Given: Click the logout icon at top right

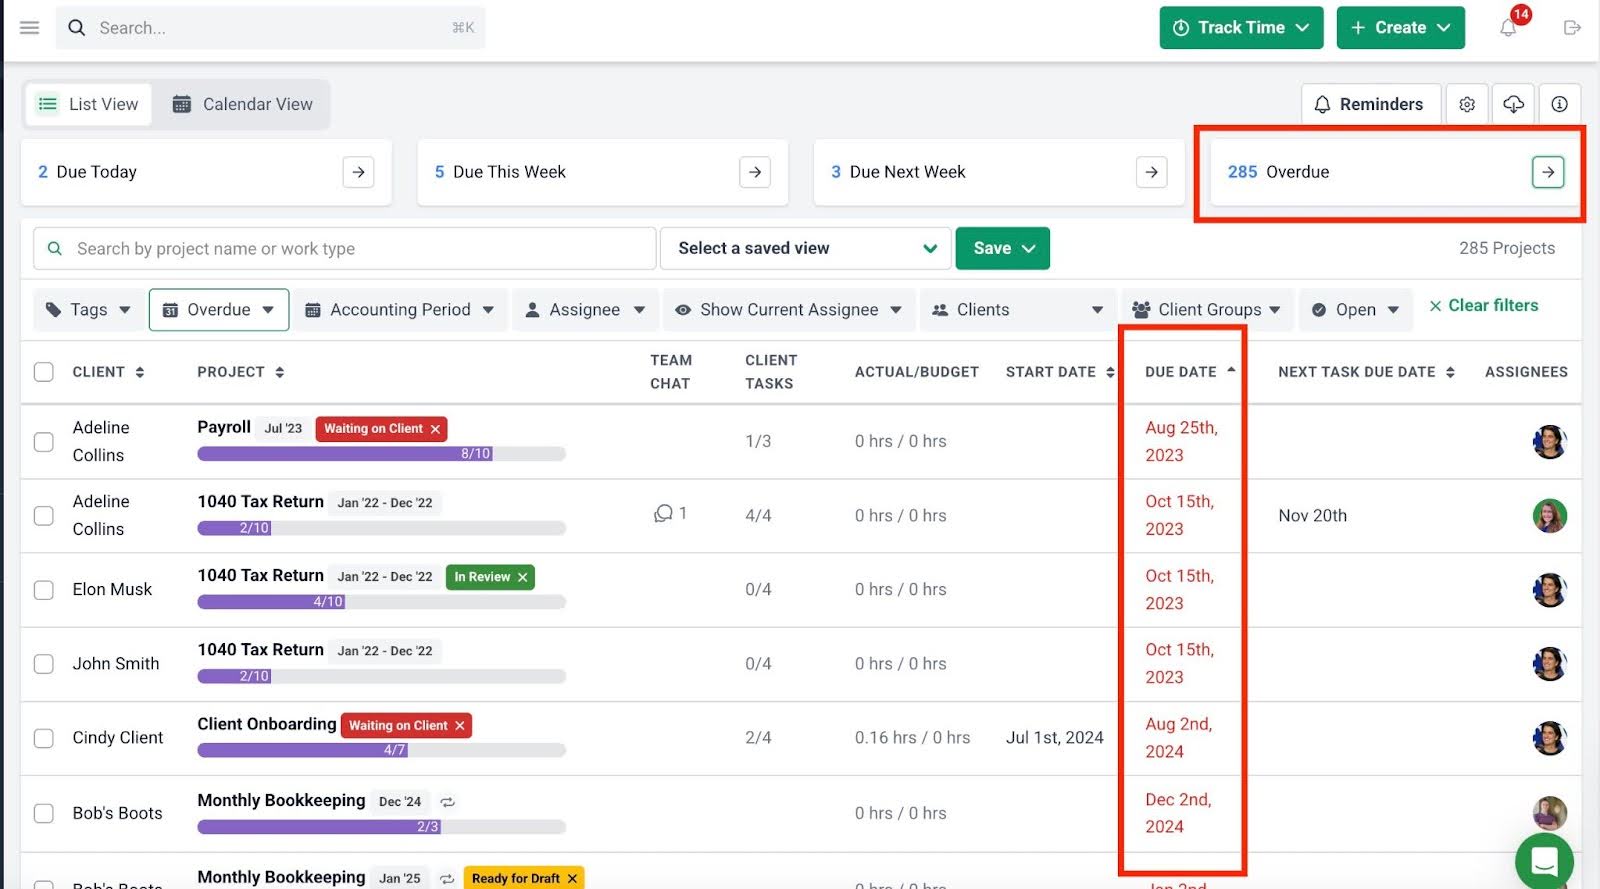Looking at the screenshot, I should coord(1572,28).
